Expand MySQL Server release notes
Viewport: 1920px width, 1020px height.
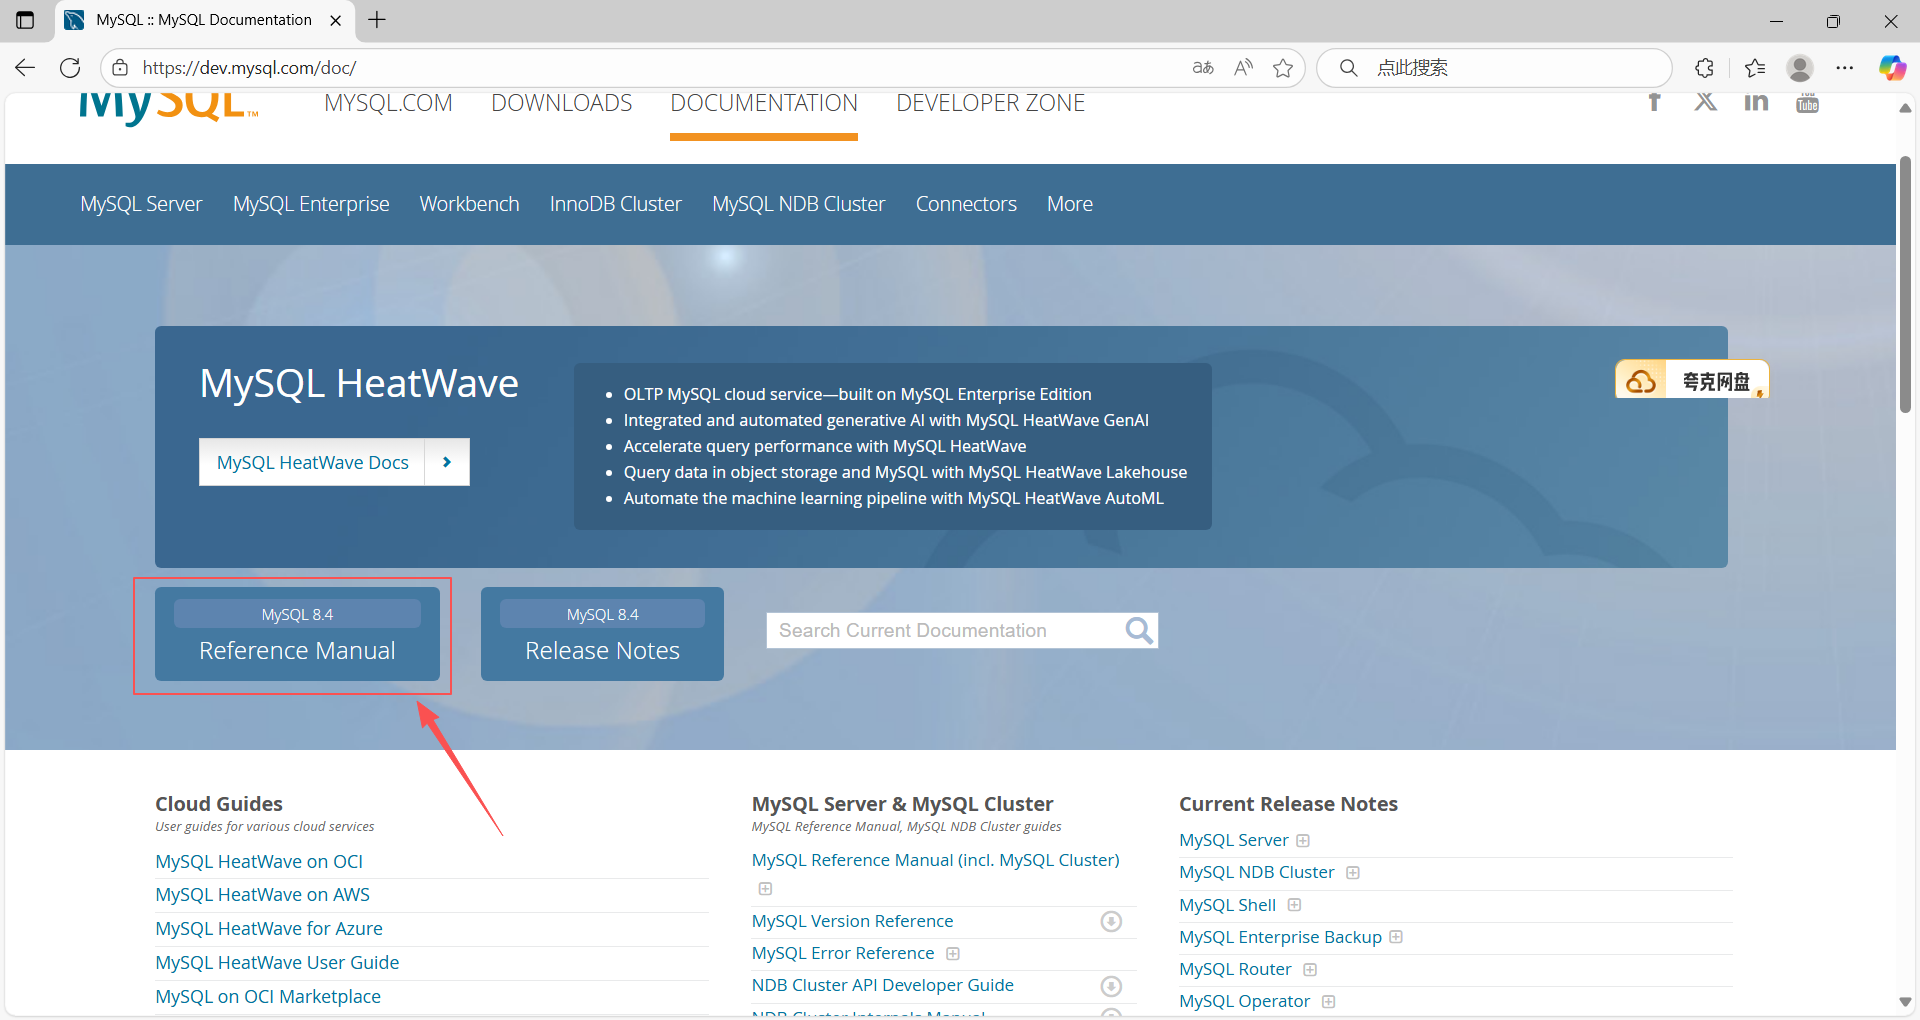(1303, 841)
